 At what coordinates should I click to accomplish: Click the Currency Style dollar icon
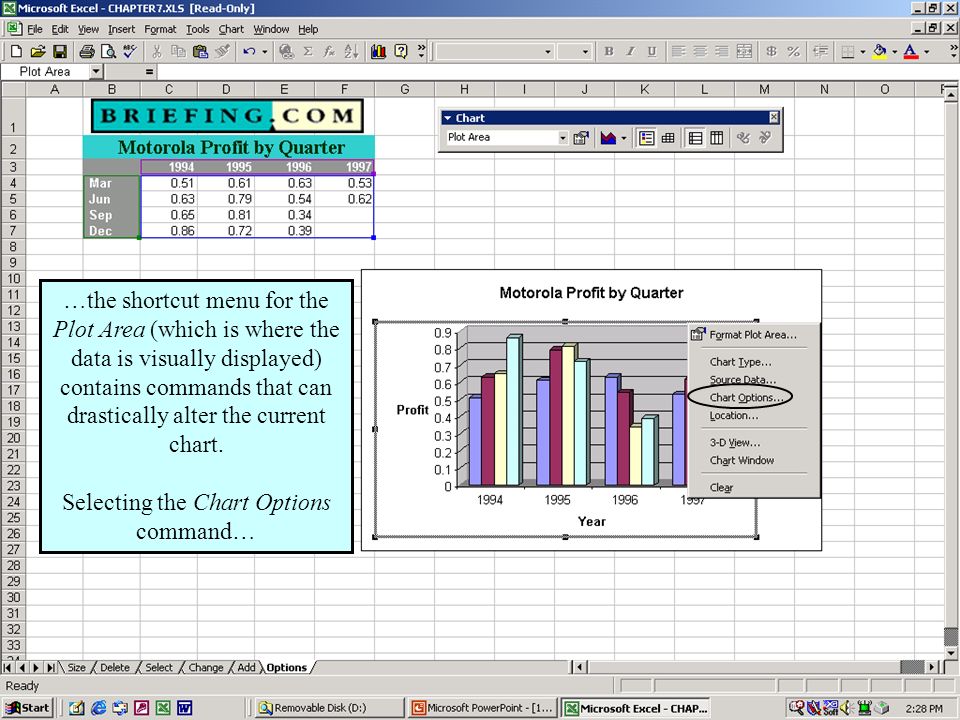pos(771,51)
